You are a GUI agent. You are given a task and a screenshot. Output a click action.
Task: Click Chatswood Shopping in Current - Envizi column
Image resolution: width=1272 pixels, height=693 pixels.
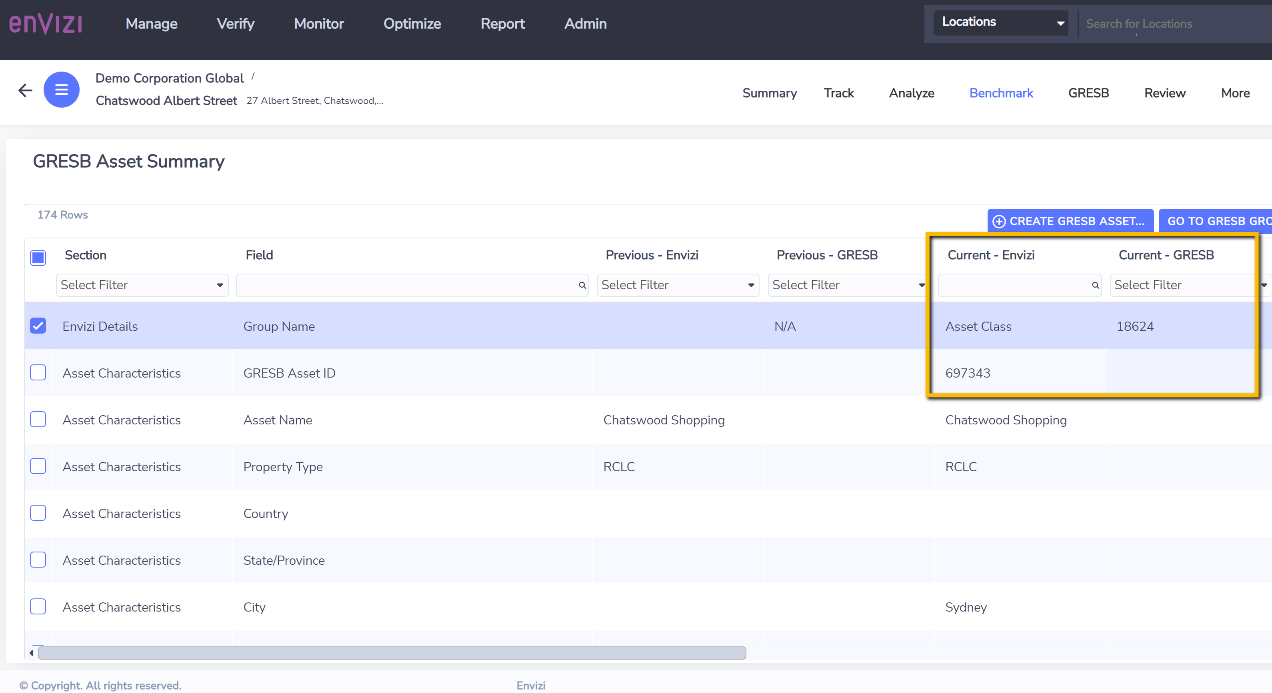pos(1006,420)
